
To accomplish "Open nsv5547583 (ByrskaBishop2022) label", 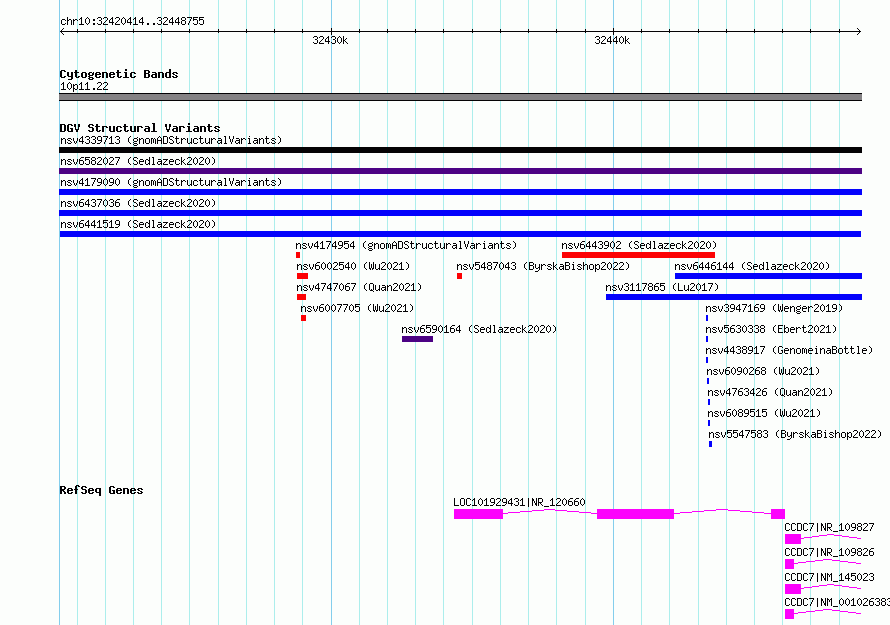I will point(795,434).
